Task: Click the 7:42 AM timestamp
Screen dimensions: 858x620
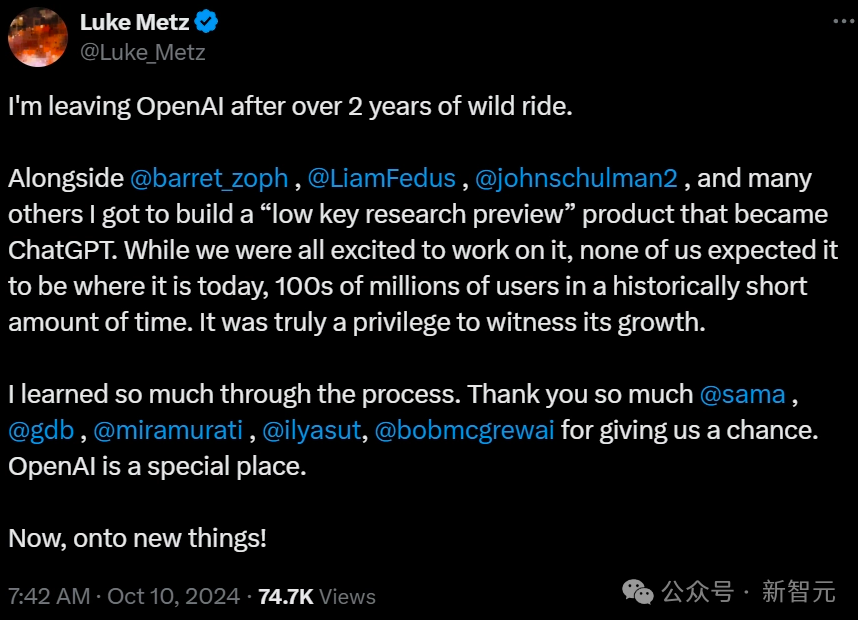Action: tap(49, 596)
